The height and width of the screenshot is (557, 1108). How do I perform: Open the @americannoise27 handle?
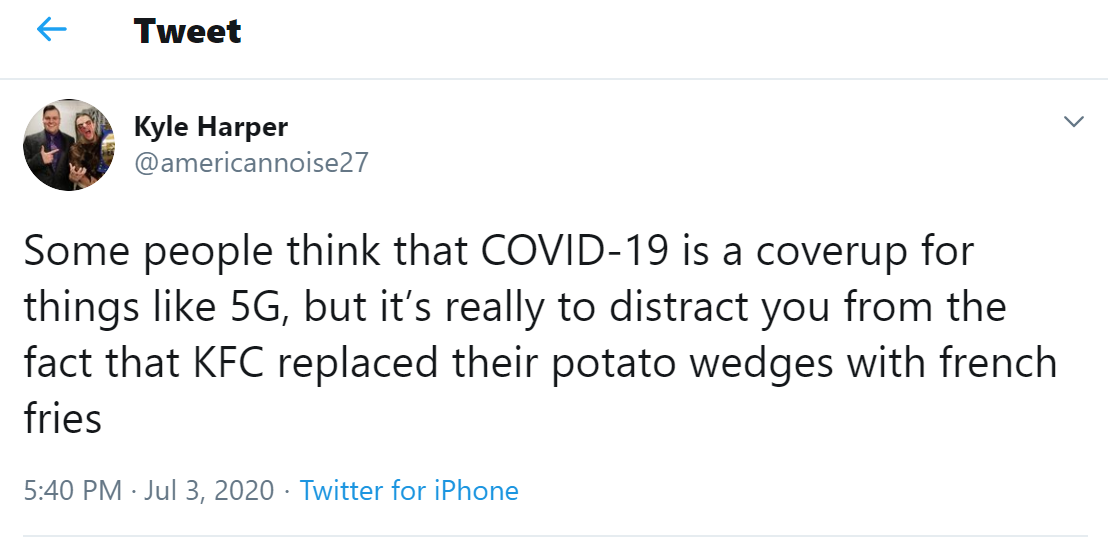click(x=251, y=162)
